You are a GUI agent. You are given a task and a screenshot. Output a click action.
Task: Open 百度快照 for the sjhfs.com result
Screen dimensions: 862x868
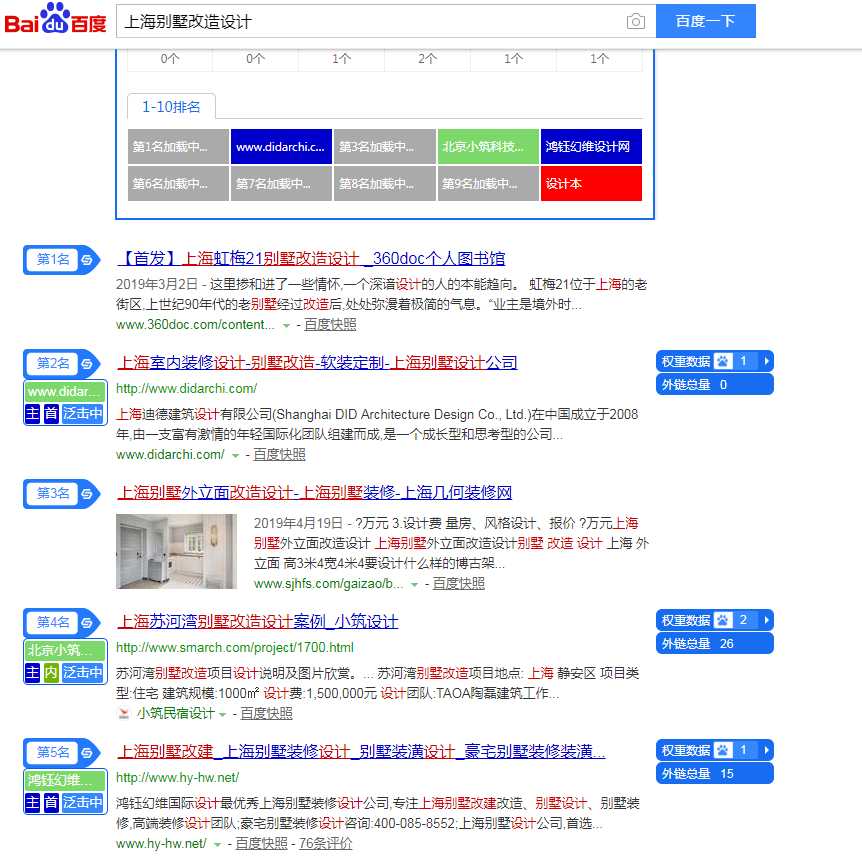tap(458, 583)
